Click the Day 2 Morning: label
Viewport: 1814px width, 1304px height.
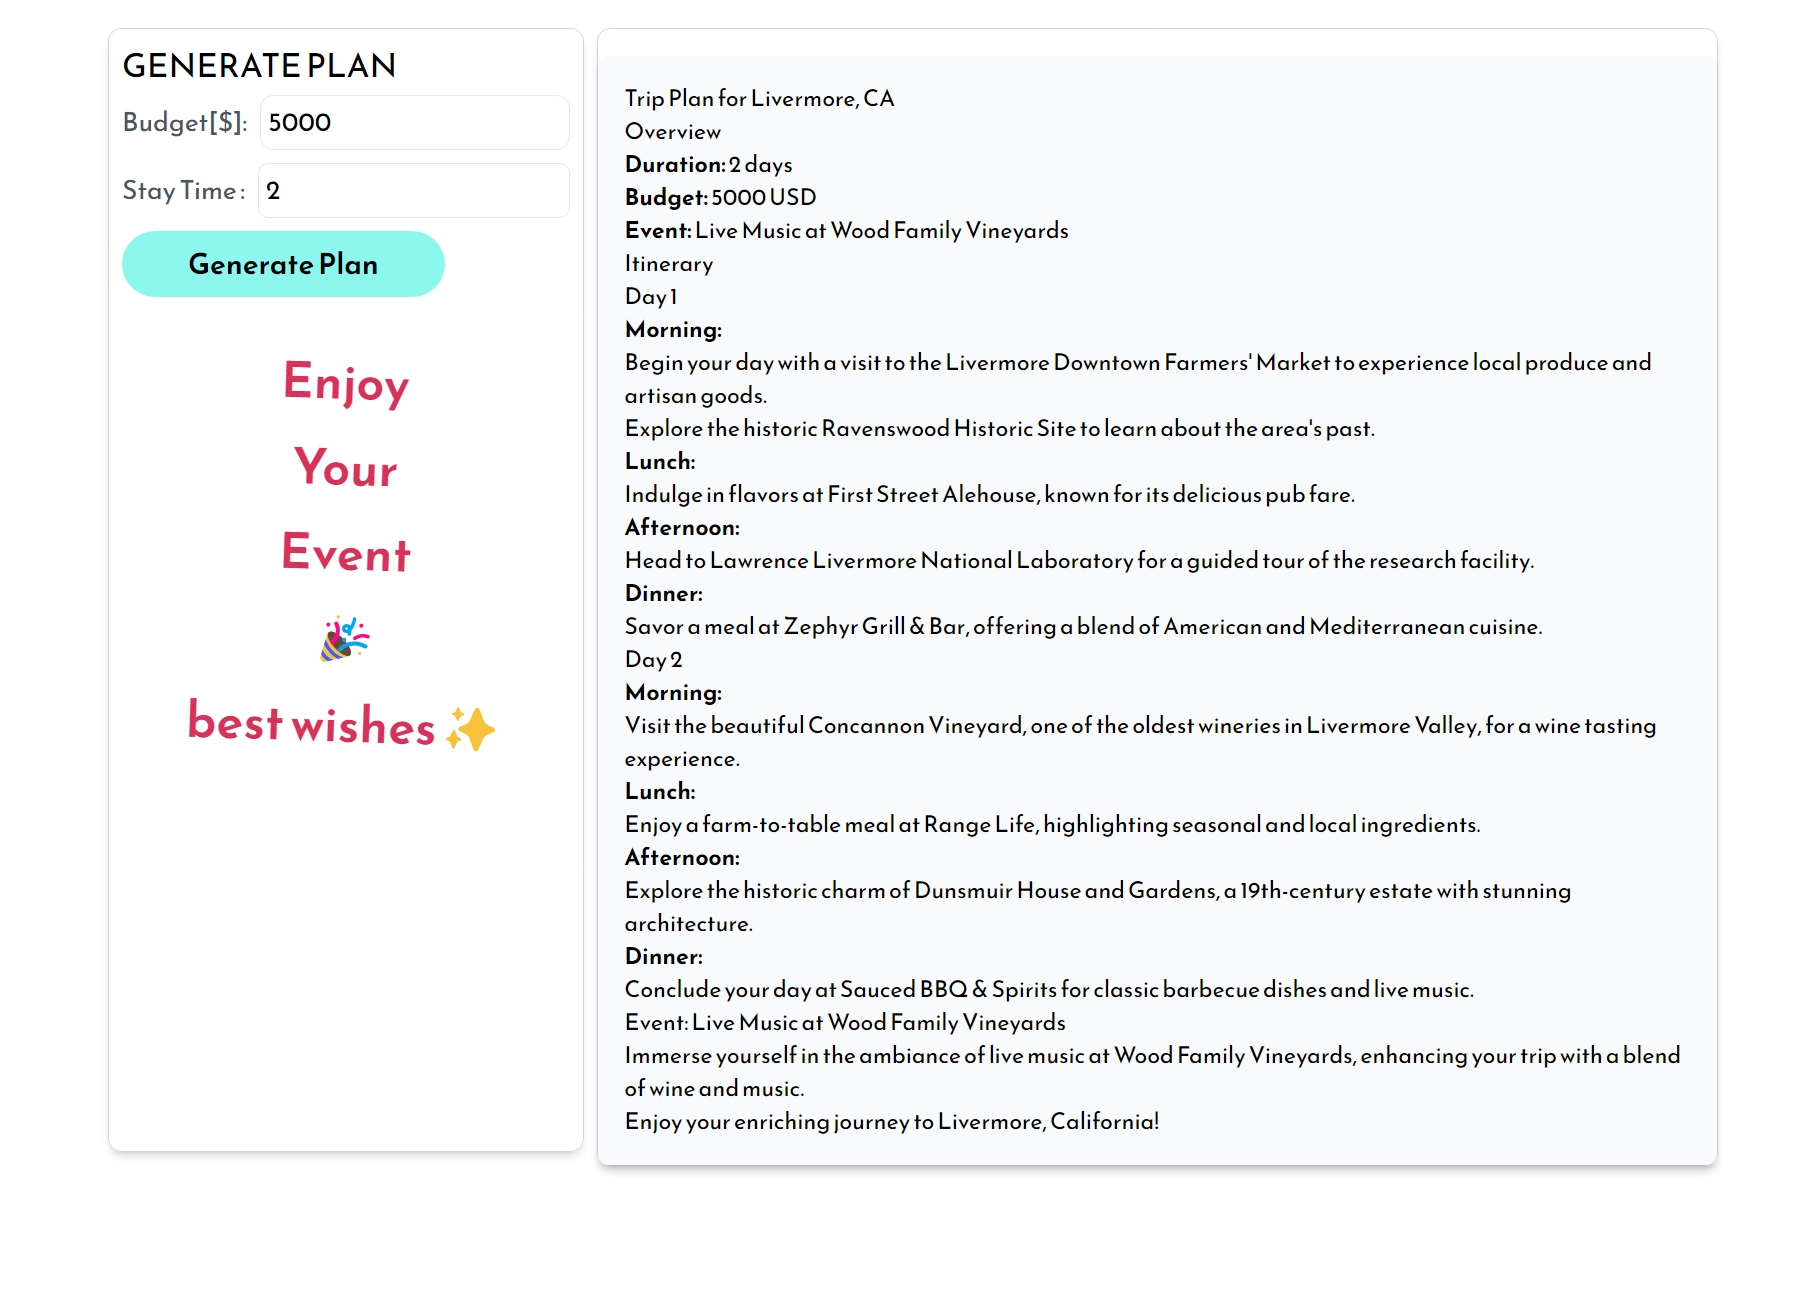(x=673, y=692)
